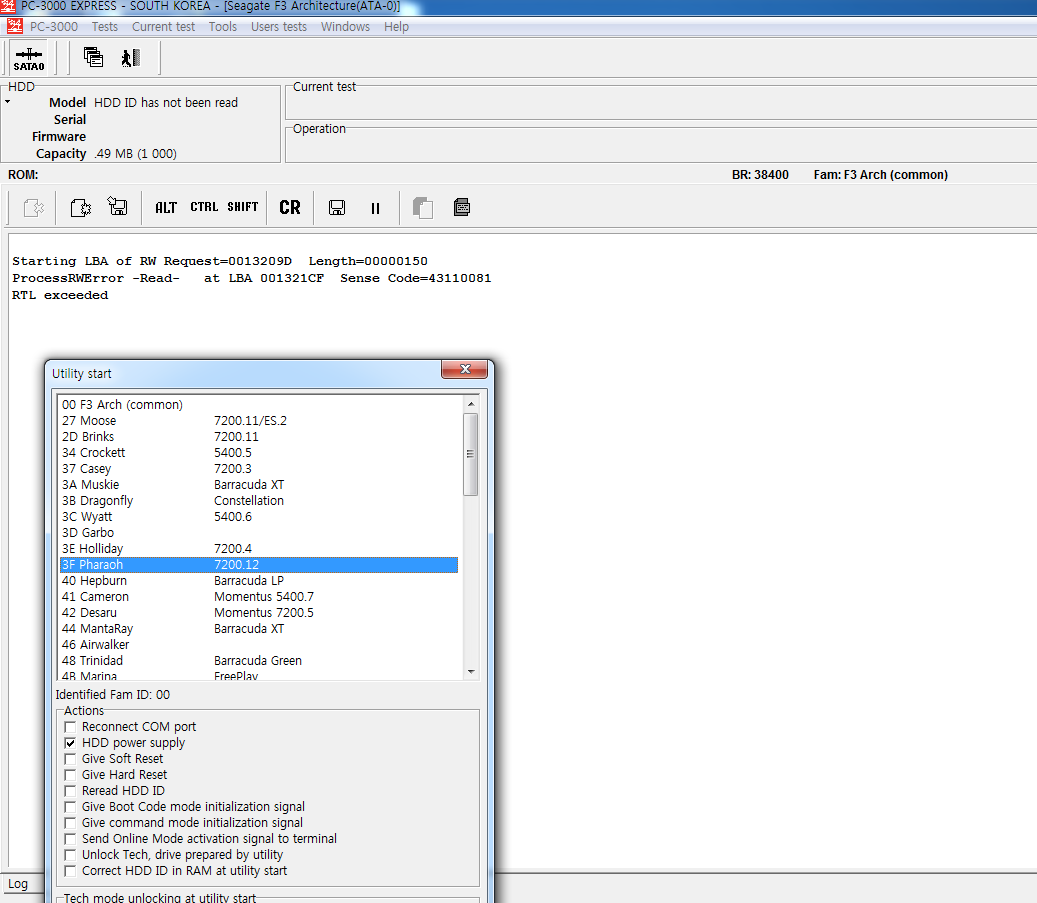Click the ROM: status label
This screenshot has width=1037, height=903.
(23, 175)
